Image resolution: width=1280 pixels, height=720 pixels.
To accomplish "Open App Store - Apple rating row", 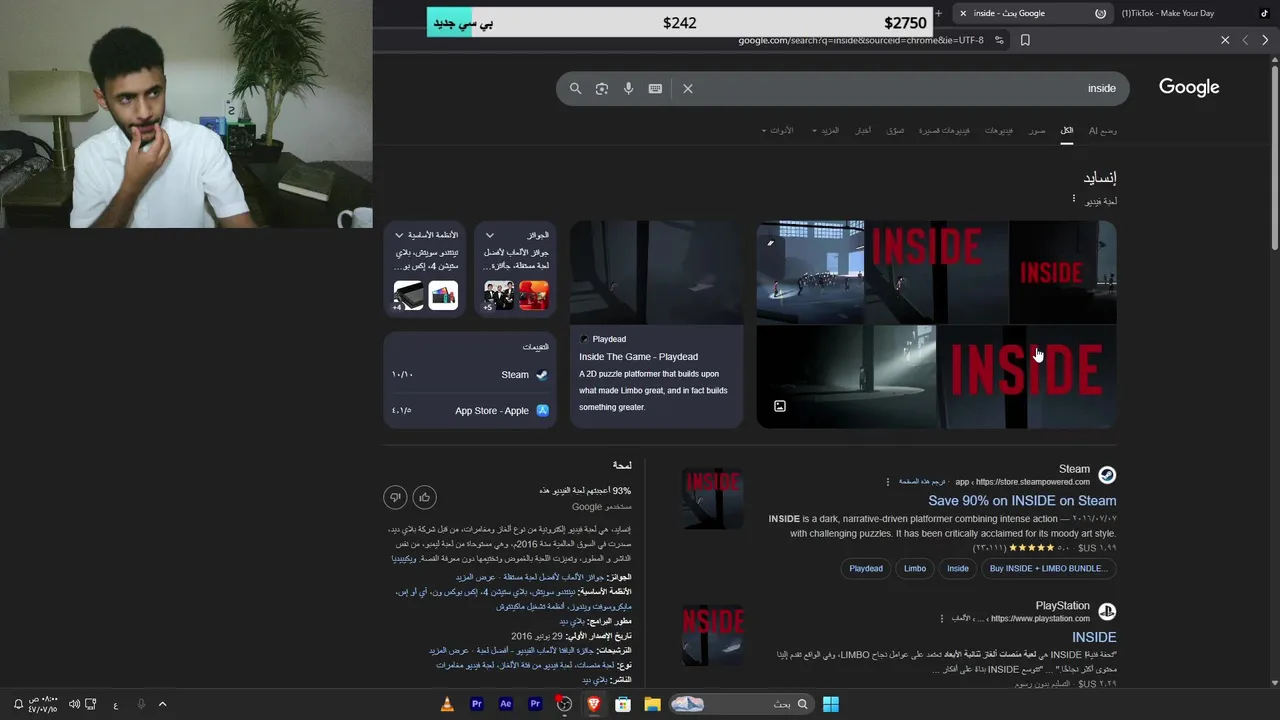I will pos(470,410).
